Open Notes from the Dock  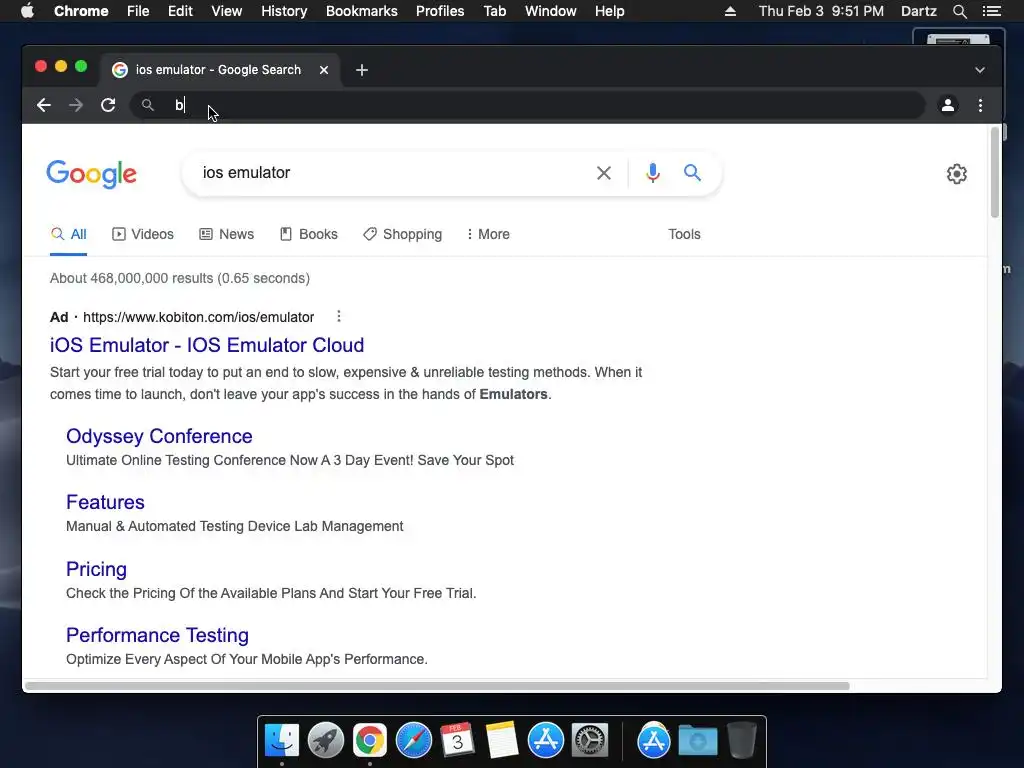click(x=502, y=741)
